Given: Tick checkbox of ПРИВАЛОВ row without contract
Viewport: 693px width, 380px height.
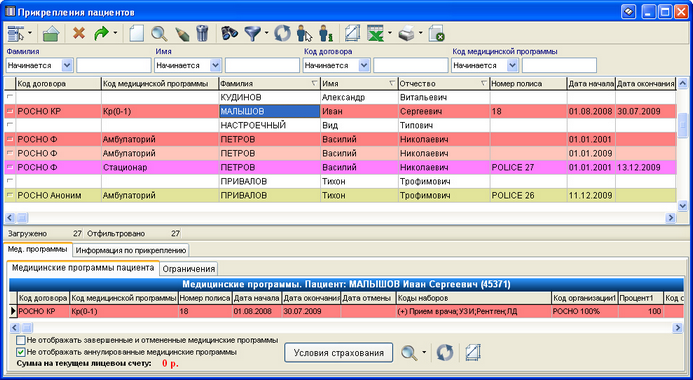Looking at the screenshot, I should (x=10, y=181).
